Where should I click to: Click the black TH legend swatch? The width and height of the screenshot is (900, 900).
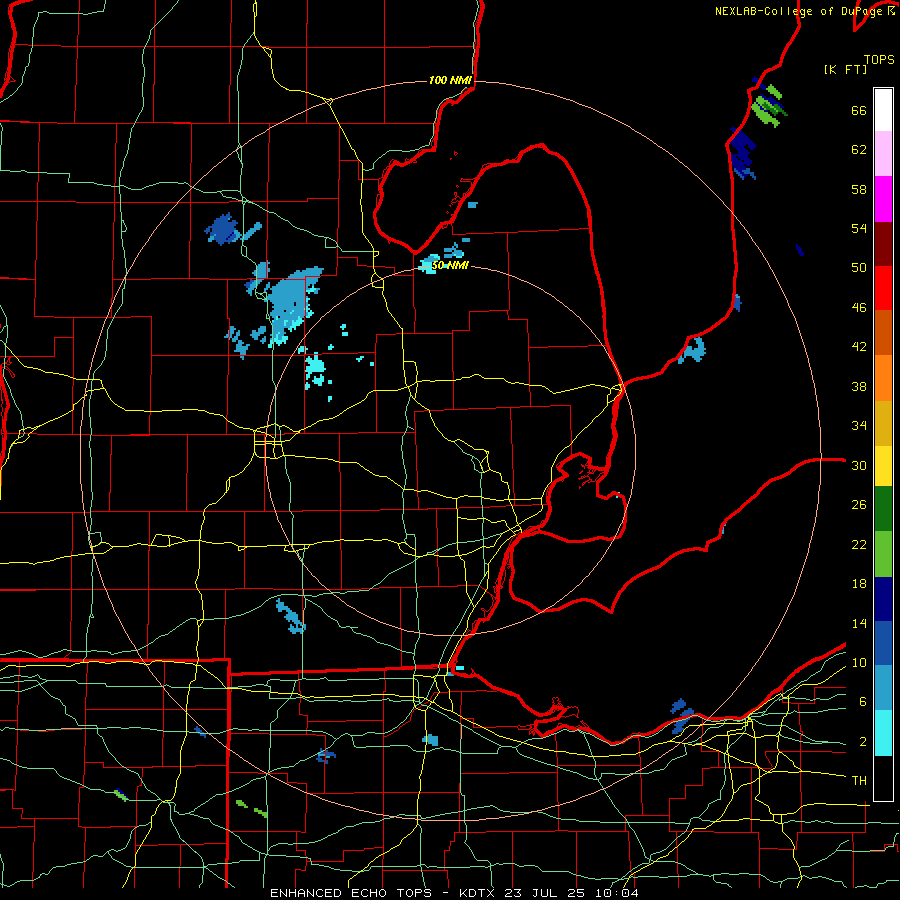pyautogui.click(x=883, y=778)
